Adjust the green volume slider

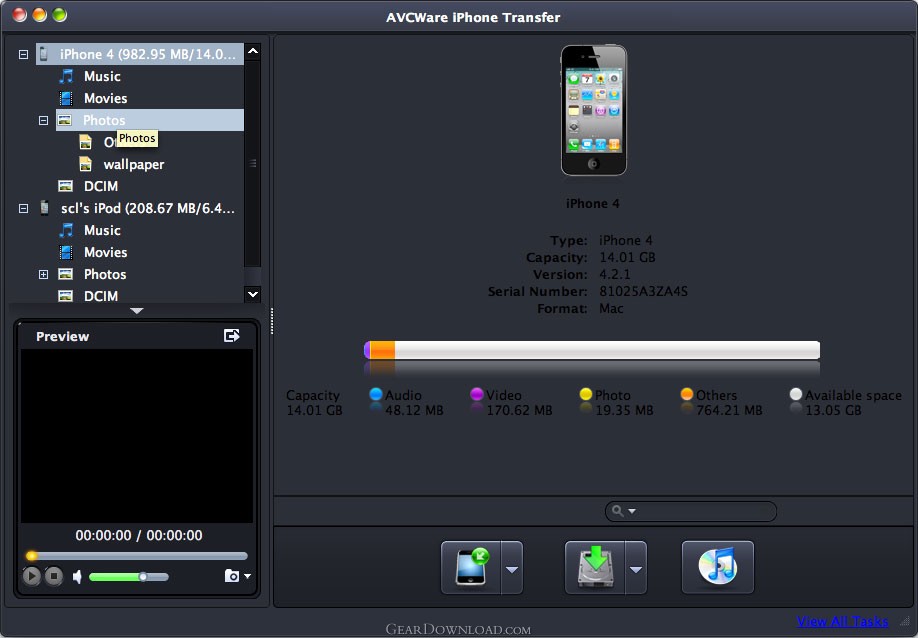coord(129,577)
